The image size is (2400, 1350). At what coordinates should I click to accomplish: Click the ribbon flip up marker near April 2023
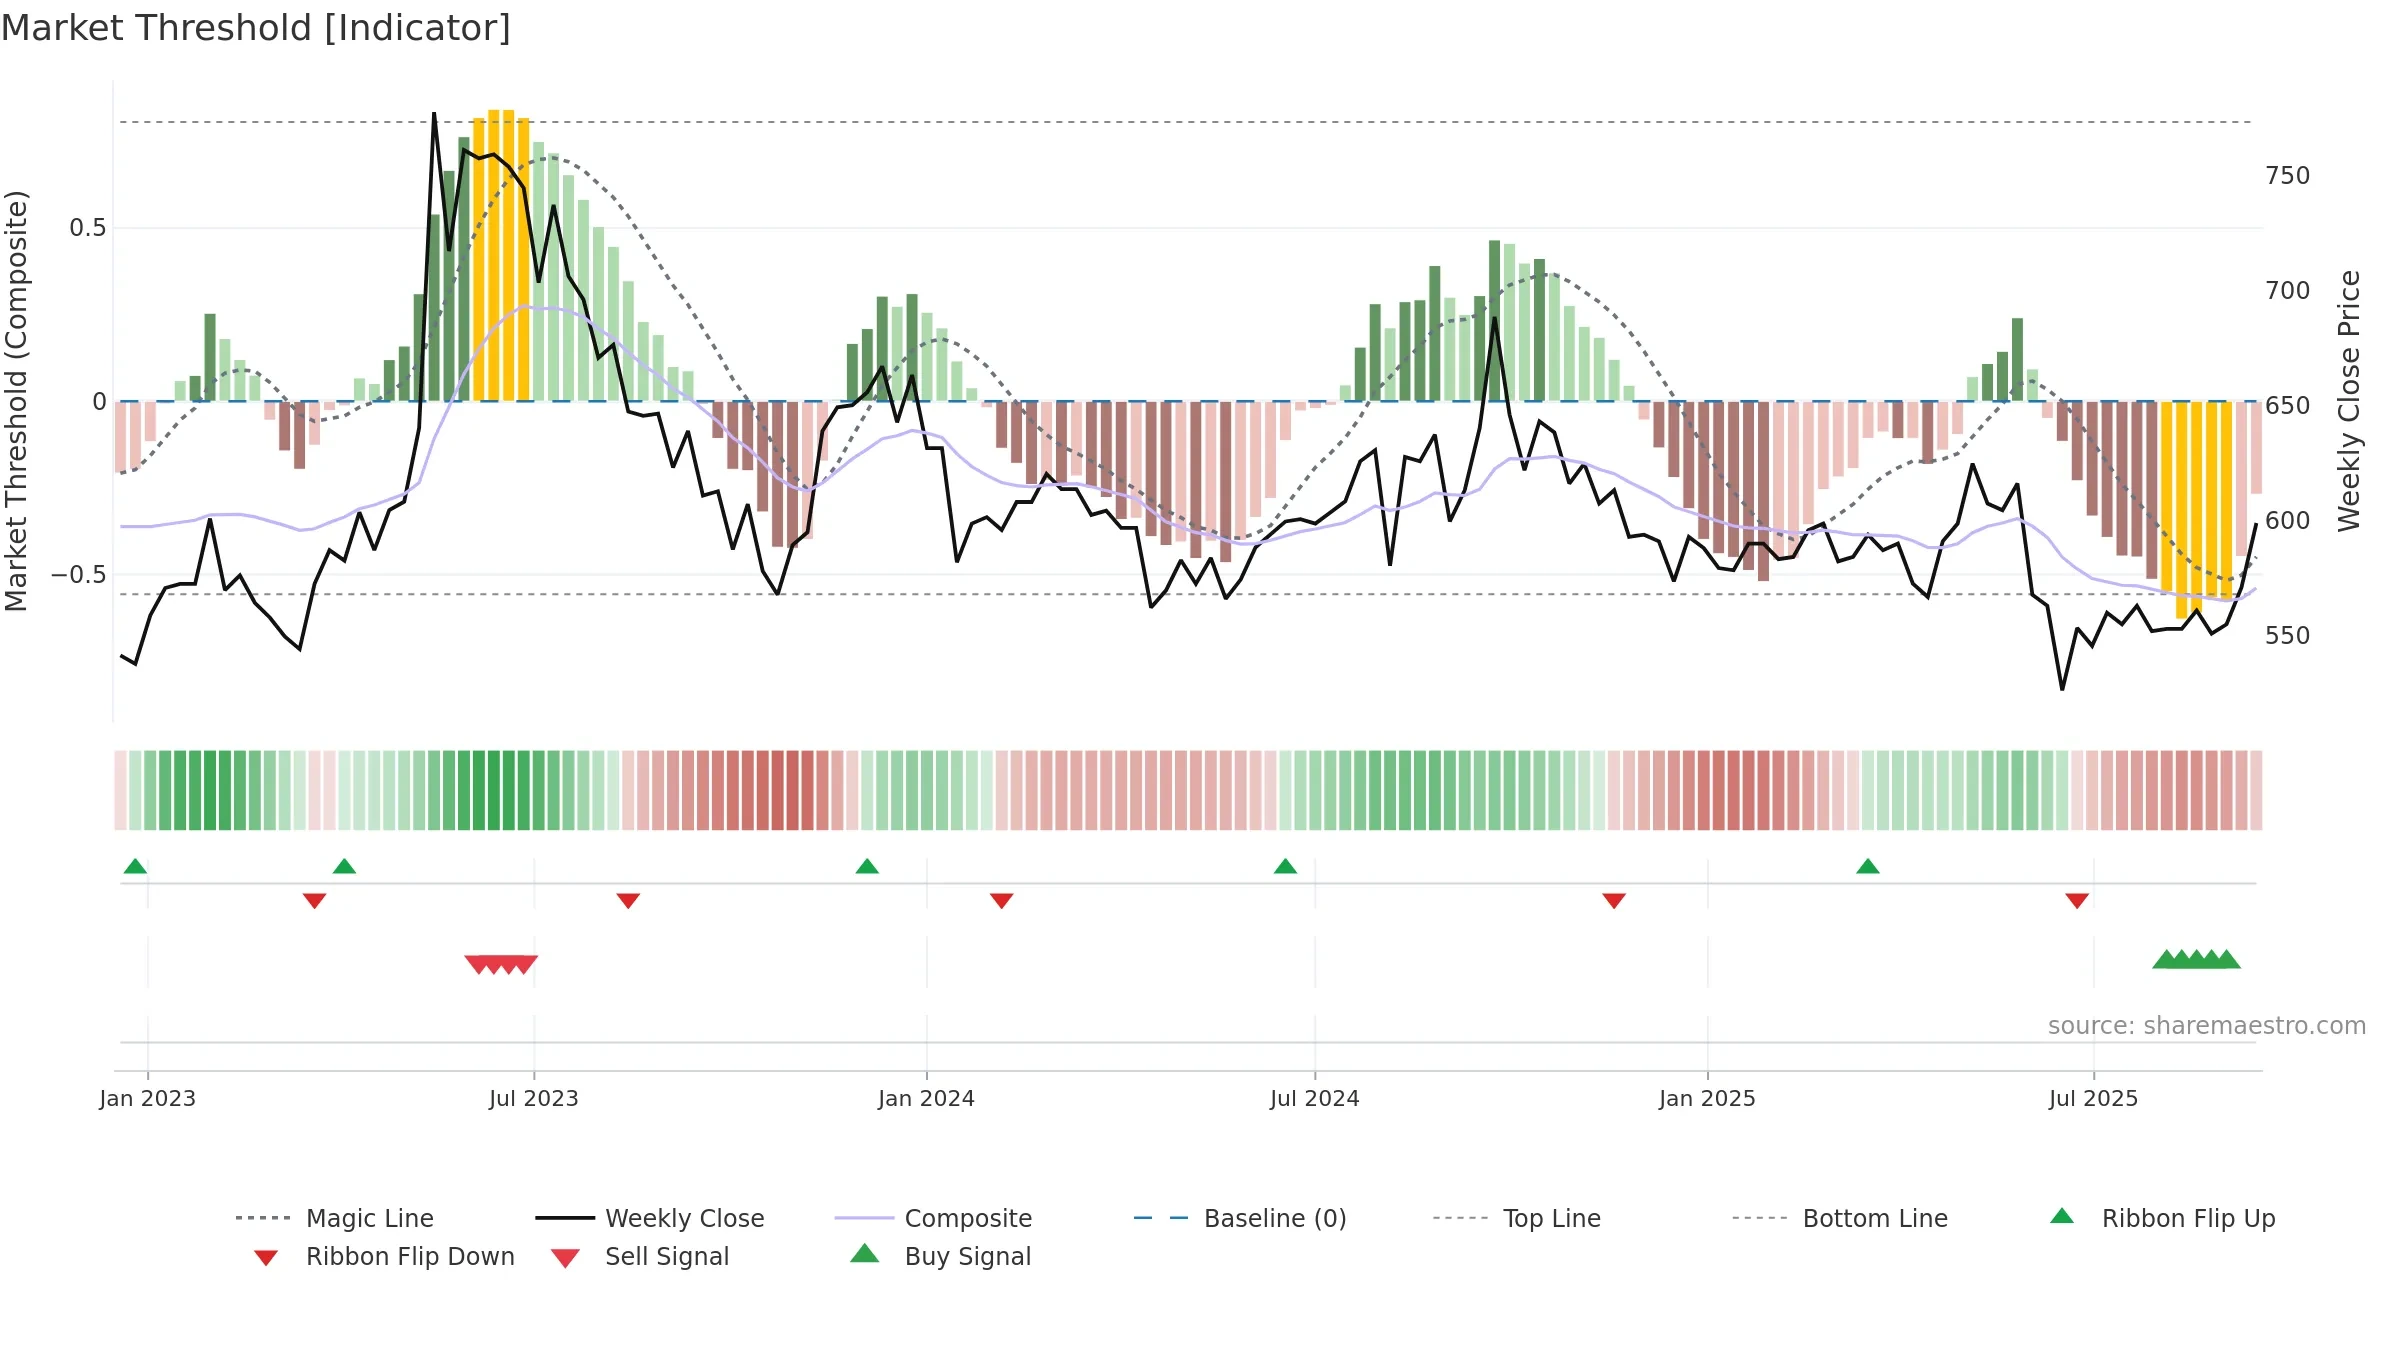[344, 866]
